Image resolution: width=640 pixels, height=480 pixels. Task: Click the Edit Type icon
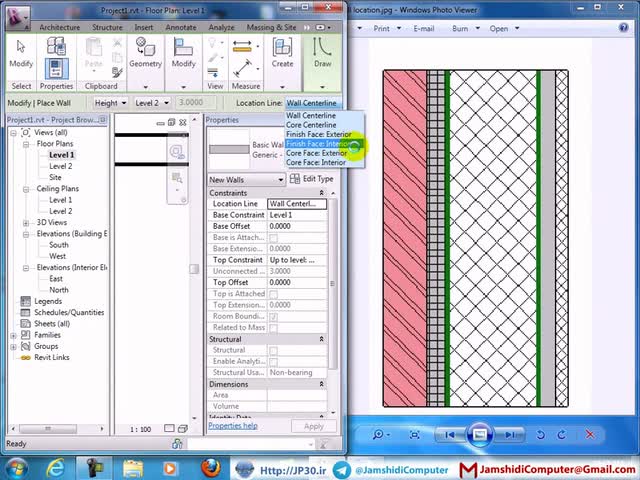click(294, 179)
